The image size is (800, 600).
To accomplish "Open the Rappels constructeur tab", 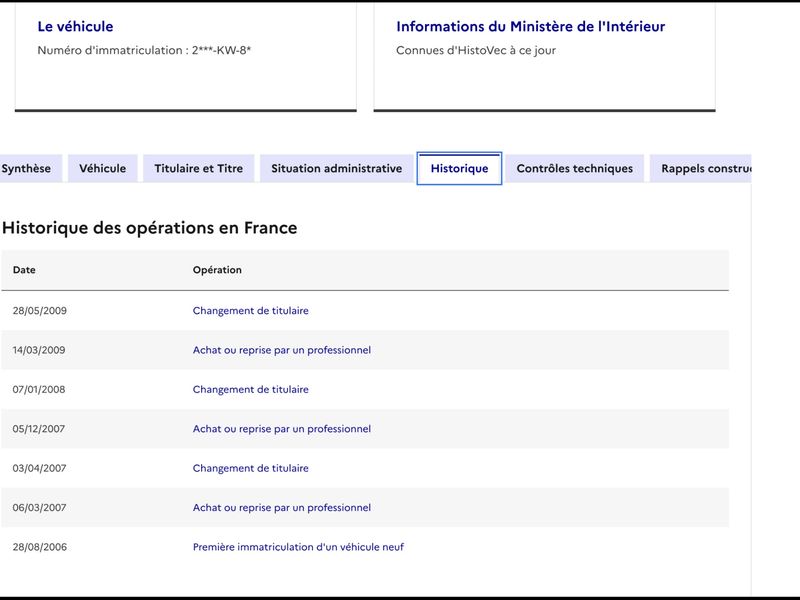I will tap(701, 168).
